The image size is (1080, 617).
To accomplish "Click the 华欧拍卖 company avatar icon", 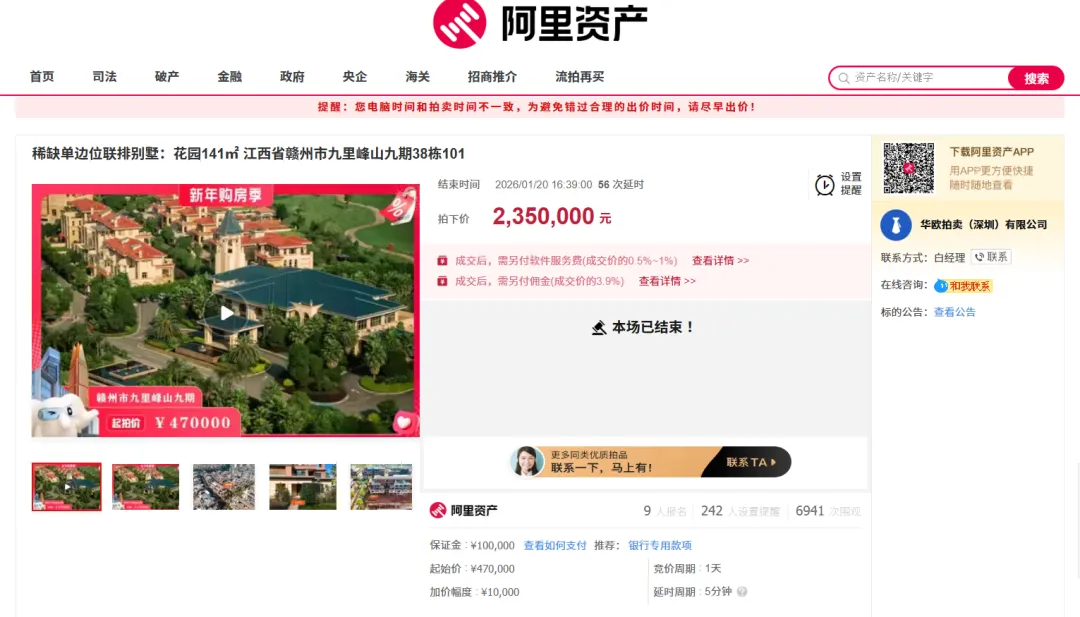I will pyautogui.click(x=895, y=225).
